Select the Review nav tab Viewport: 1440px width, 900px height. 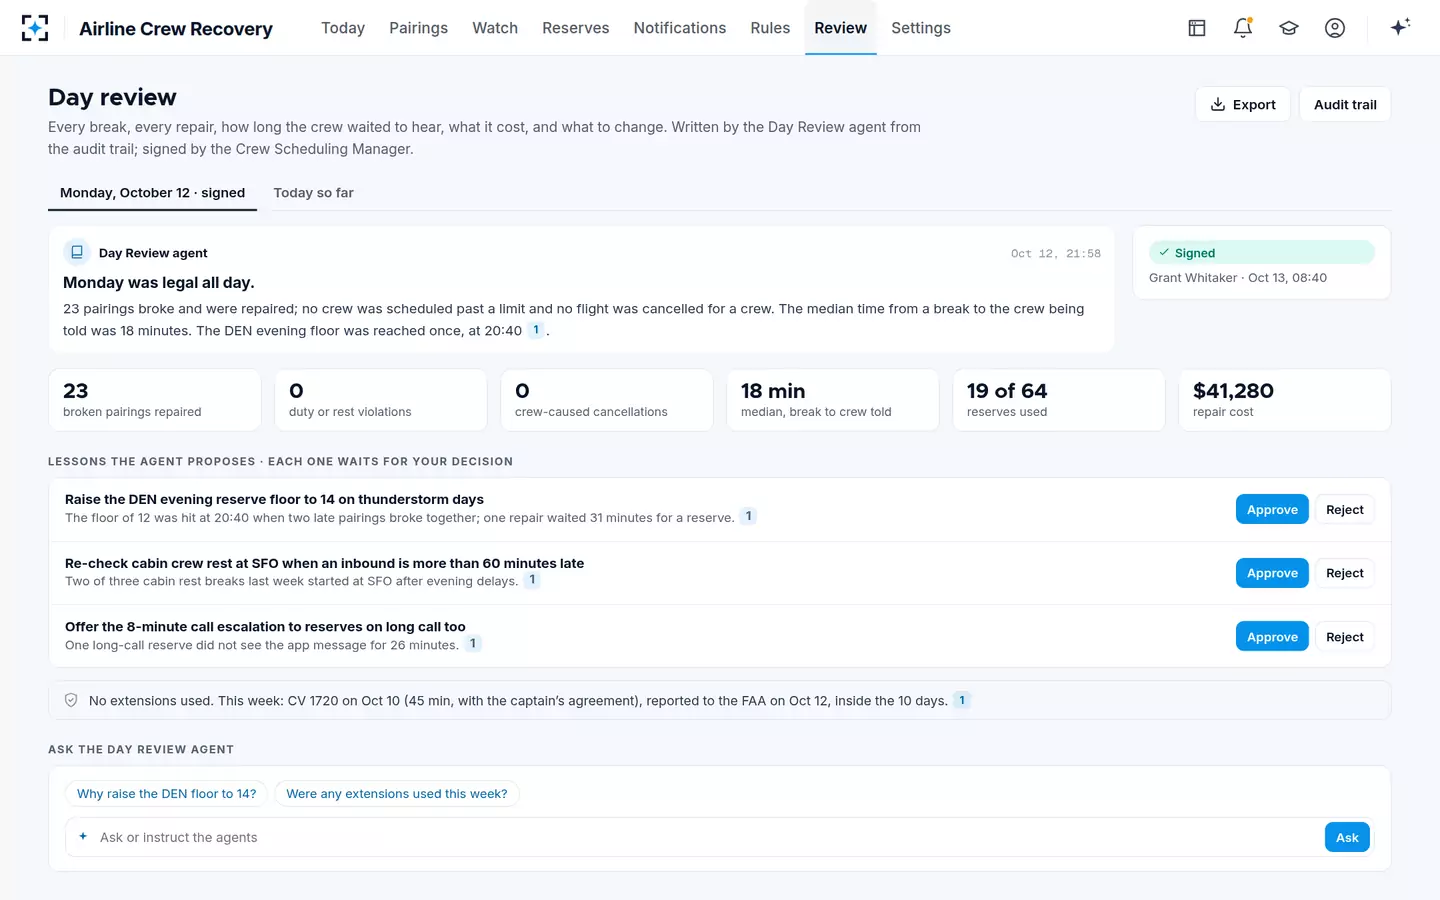pyautogui.click(x=841, y=28)
